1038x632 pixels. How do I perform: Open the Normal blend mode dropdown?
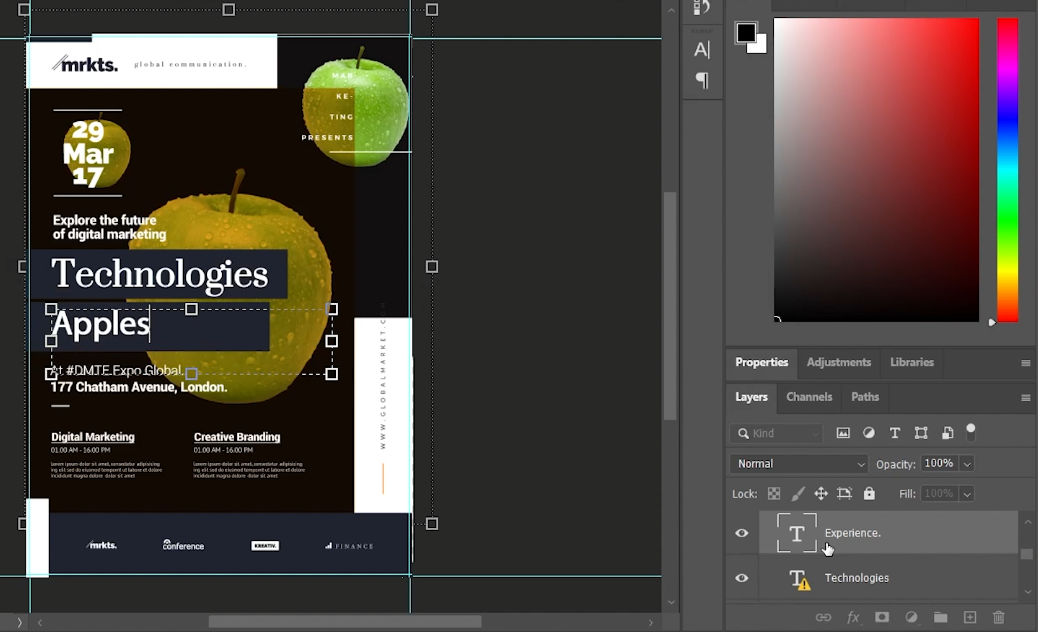pos(799,464)
